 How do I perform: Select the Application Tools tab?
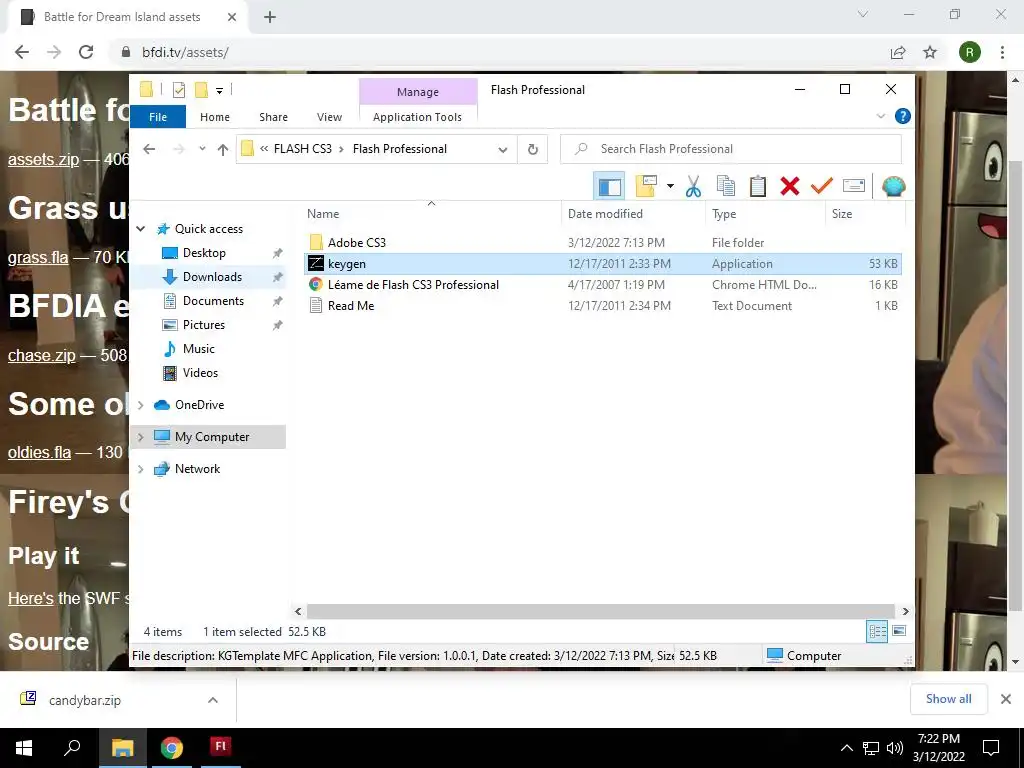coord(417,117)
